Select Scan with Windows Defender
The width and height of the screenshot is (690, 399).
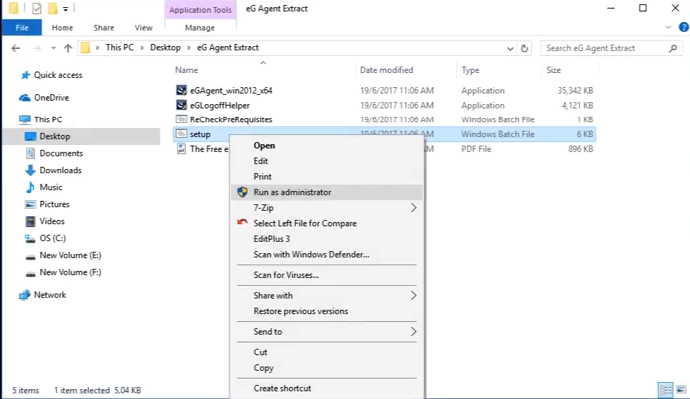coord(327,254)
